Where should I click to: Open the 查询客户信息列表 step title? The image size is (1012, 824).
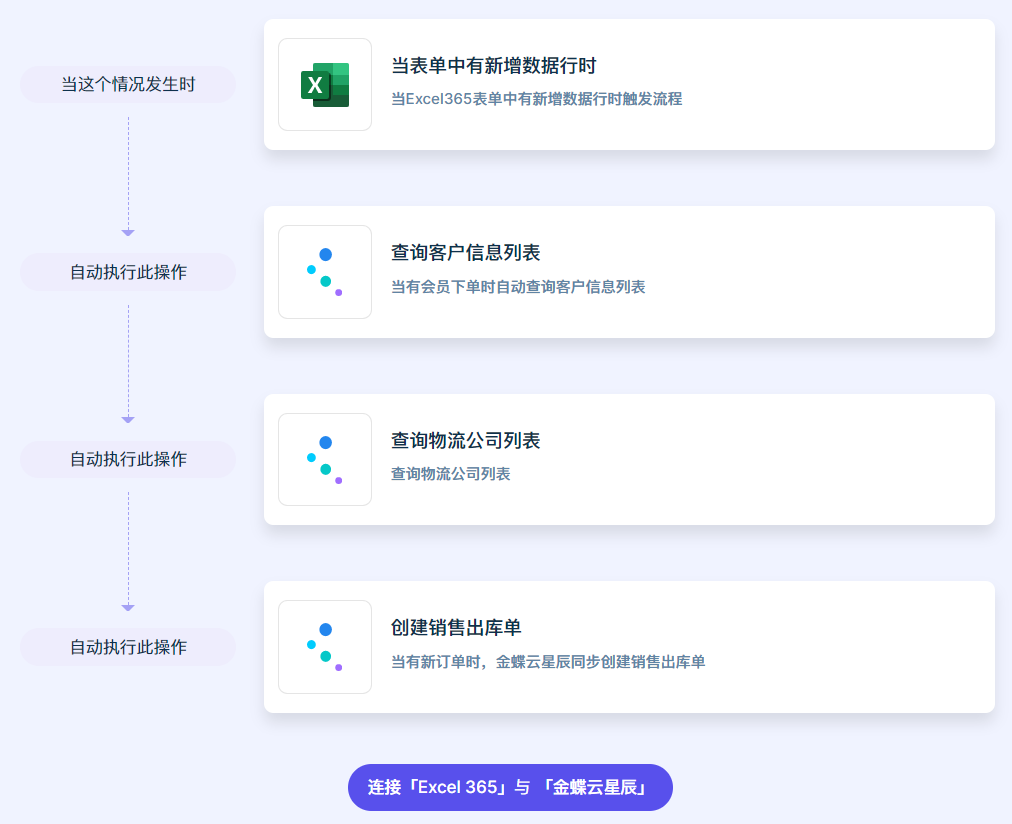(465, 254)
